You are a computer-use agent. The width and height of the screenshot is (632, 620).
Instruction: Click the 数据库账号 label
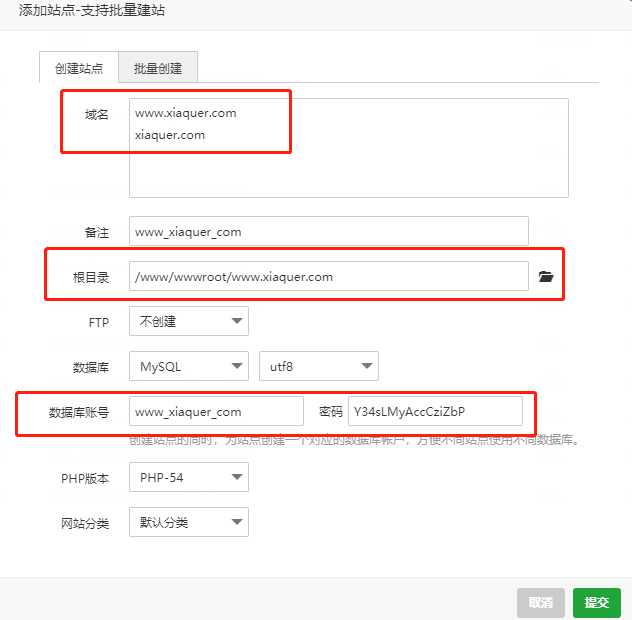[x=79, y=412]
